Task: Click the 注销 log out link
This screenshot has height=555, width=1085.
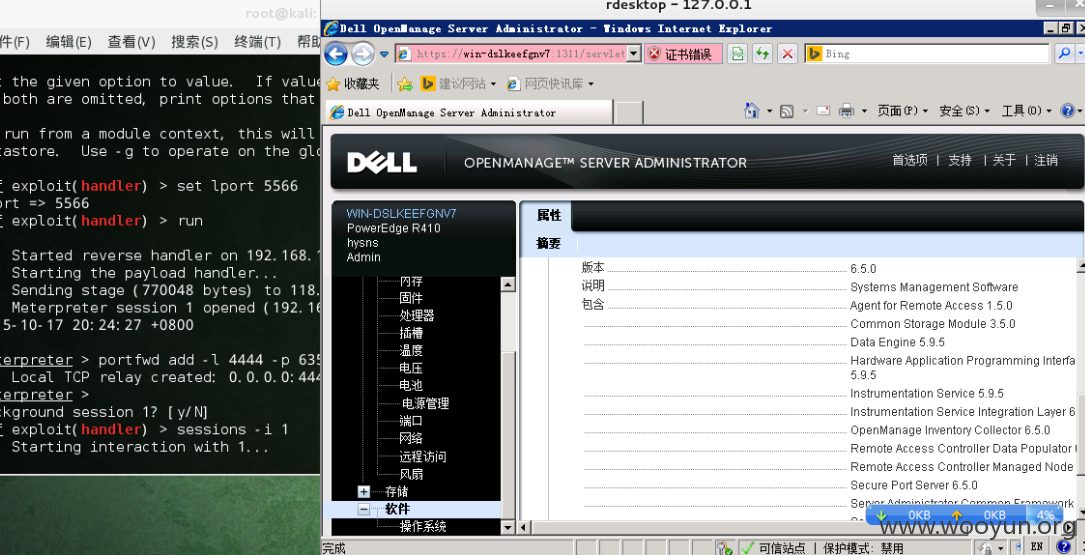Action: 1046,161
